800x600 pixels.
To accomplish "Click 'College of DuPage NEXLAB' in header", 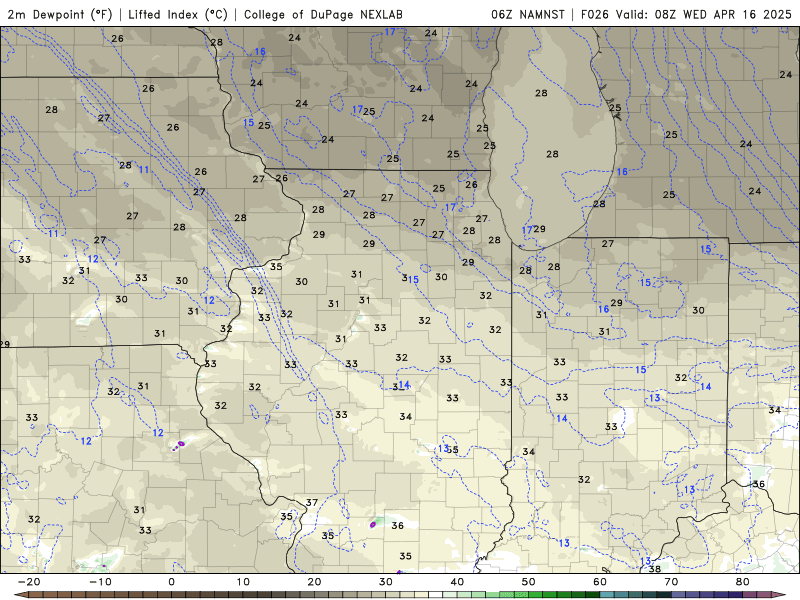I will (323, 14).
